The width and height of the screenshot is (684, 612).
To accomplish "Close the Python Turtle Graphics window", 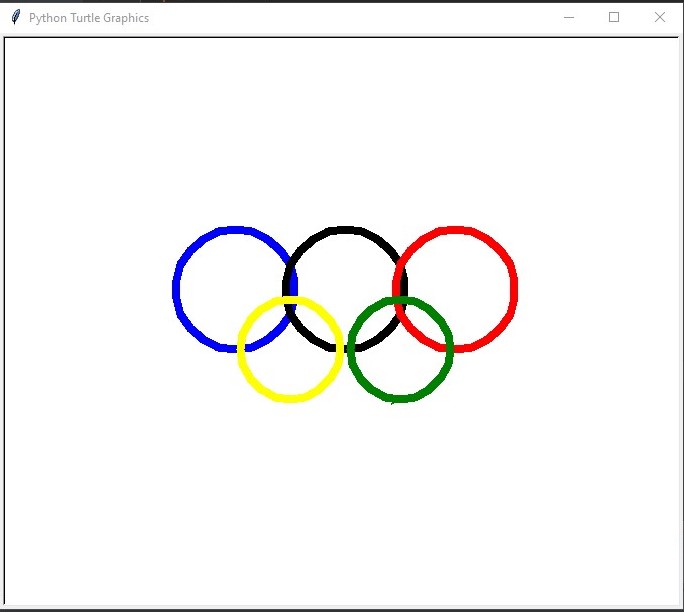I will (660, 17).
